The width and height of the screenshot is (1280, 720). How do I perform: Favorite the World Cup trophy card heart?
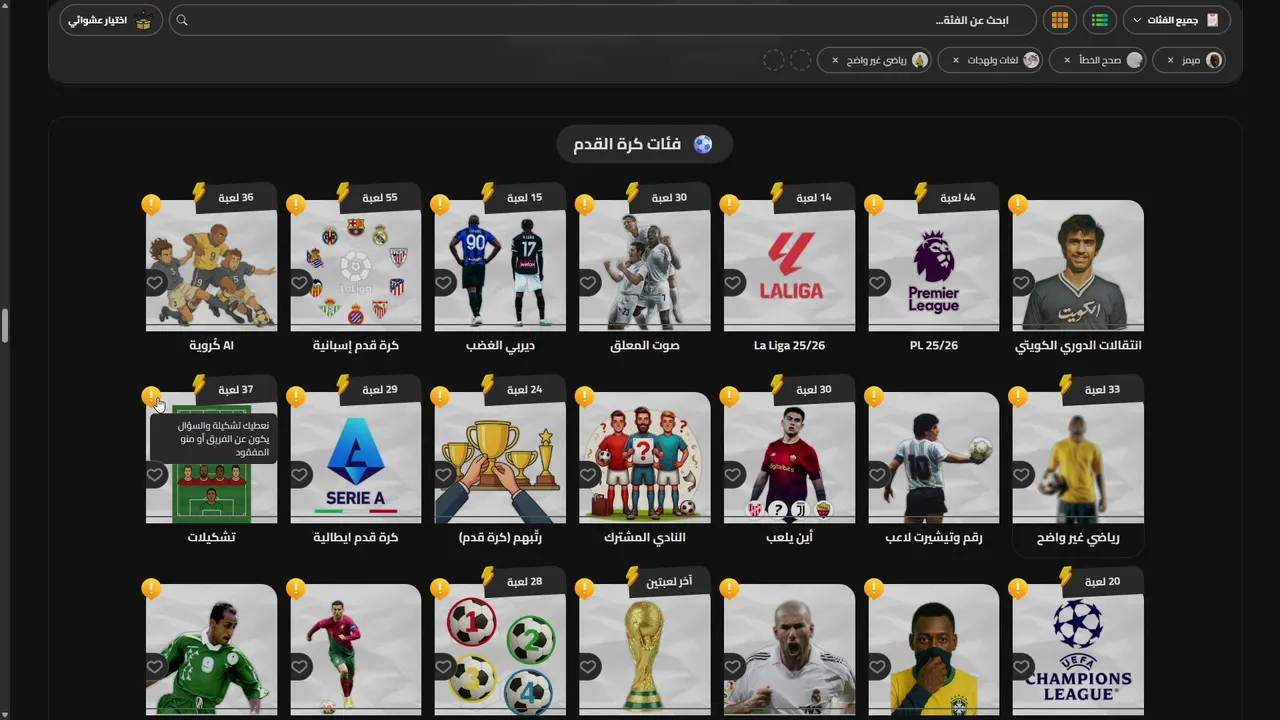[x=588, y=667]
